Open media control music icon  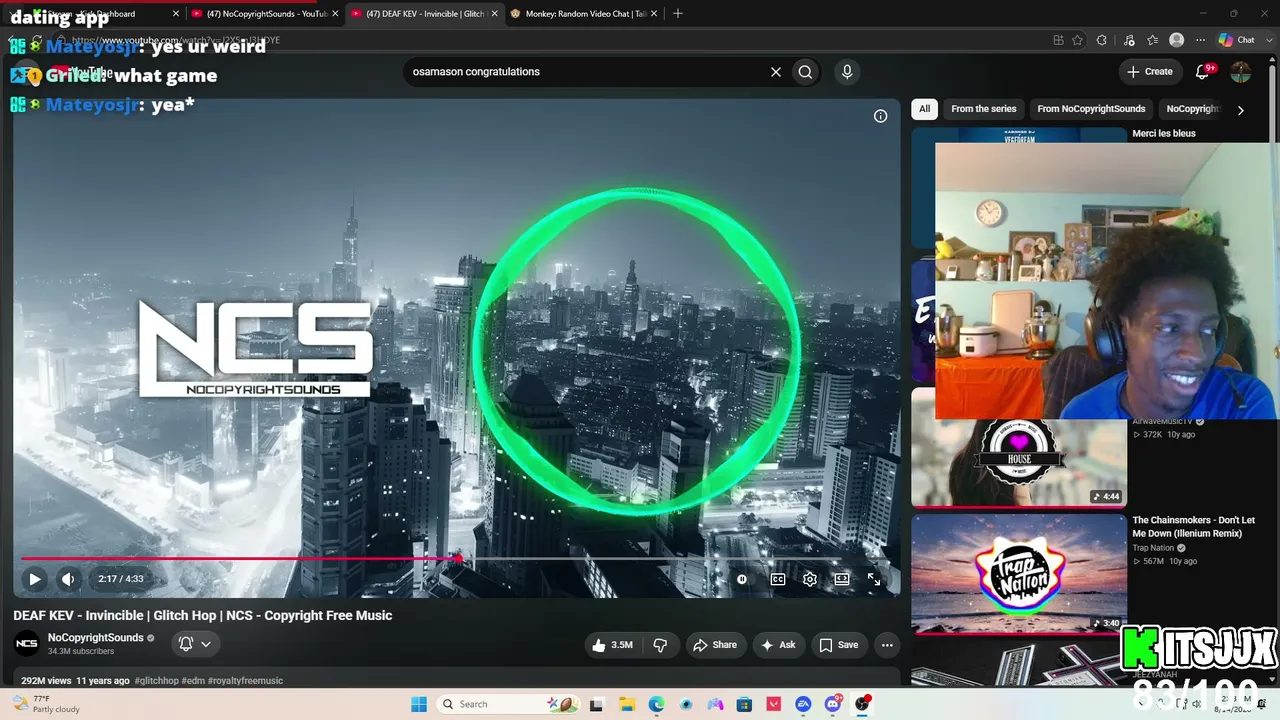pyautogui.click(x=1129, y=40)
